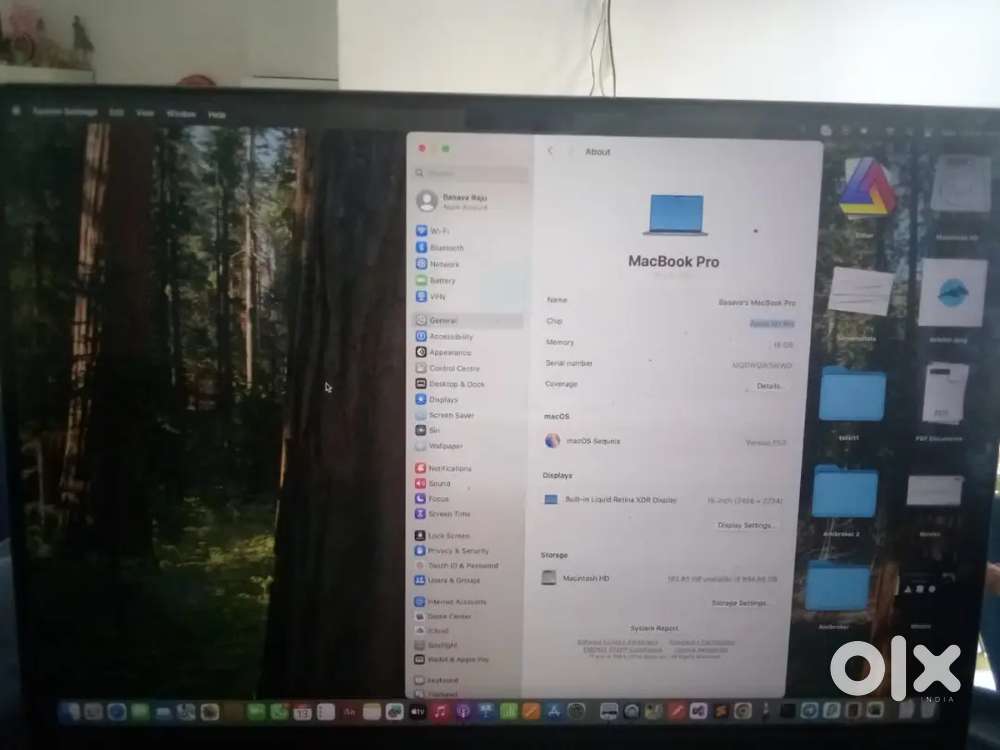1000x750 pixels.
Task: Click the Details button next to Coverage
Action: pyautogui.click(x=768, y=386)
